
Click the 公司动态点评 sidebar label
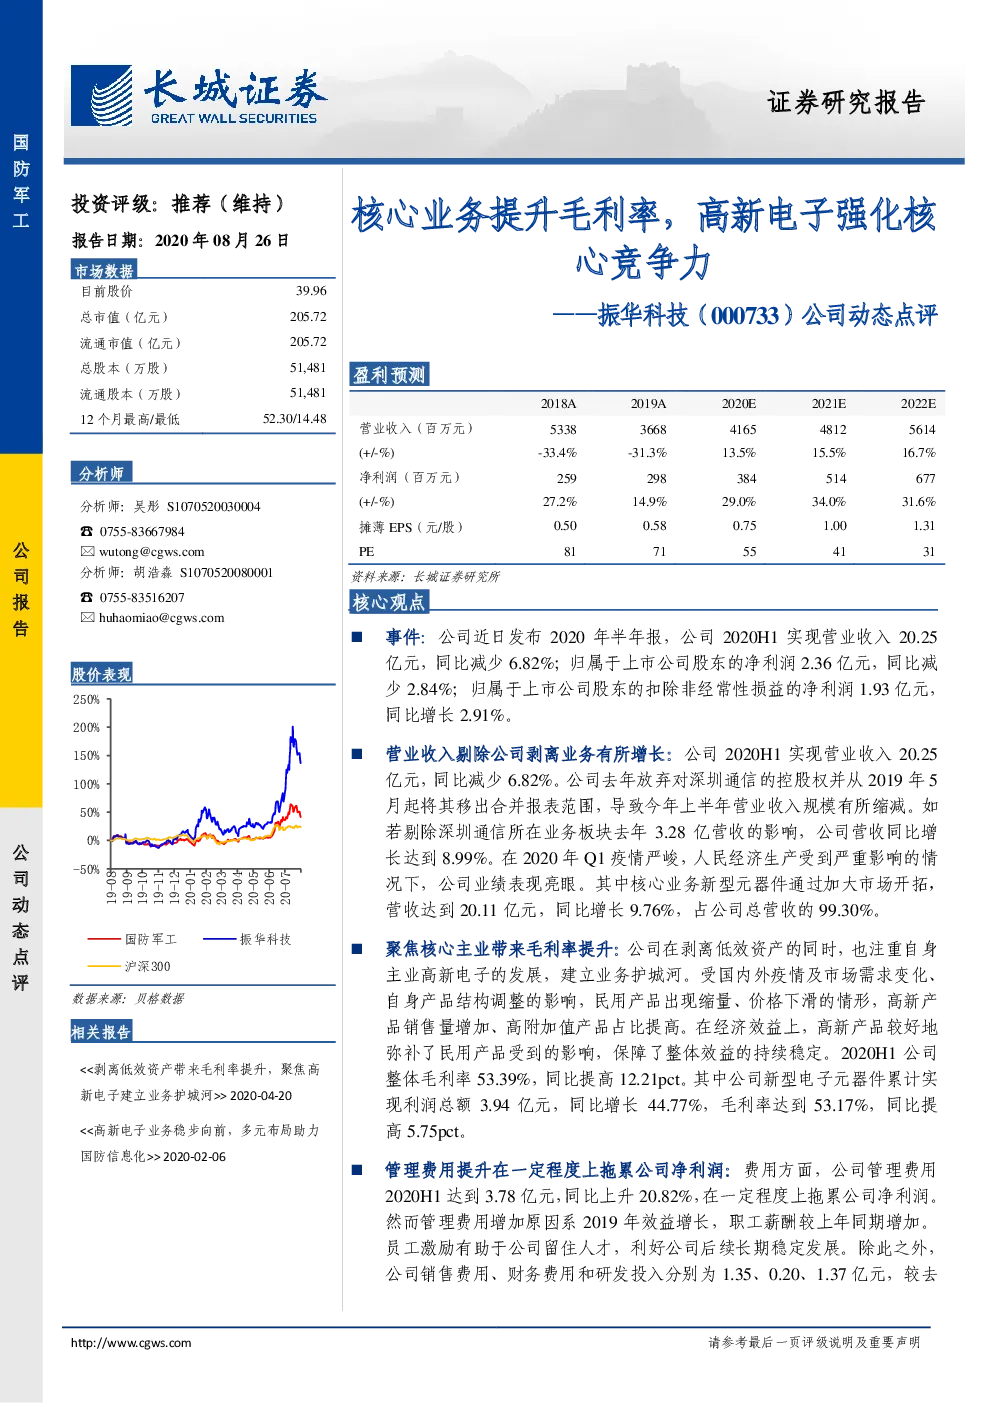coord(21,916)
